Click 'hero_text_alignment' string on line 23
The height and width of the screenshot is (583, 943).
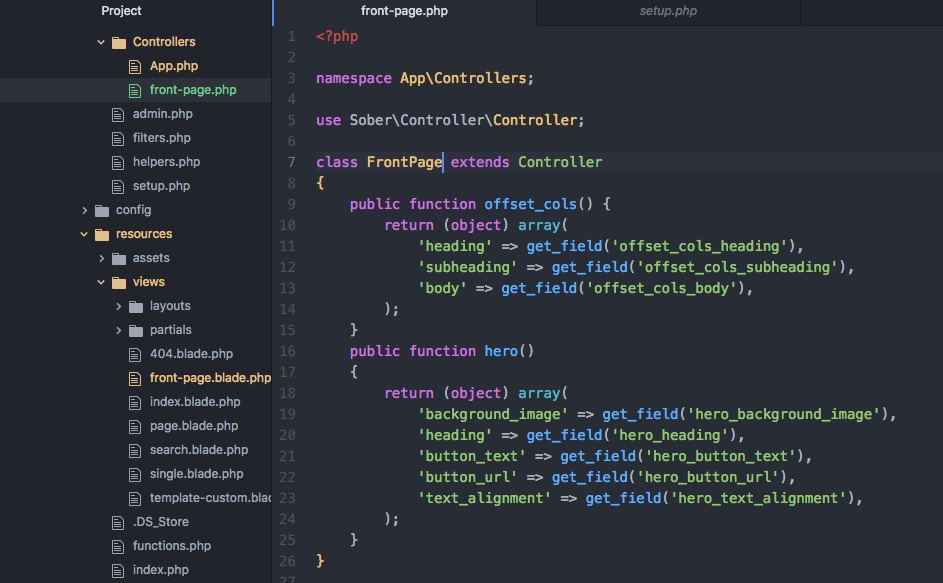(758, 499)
